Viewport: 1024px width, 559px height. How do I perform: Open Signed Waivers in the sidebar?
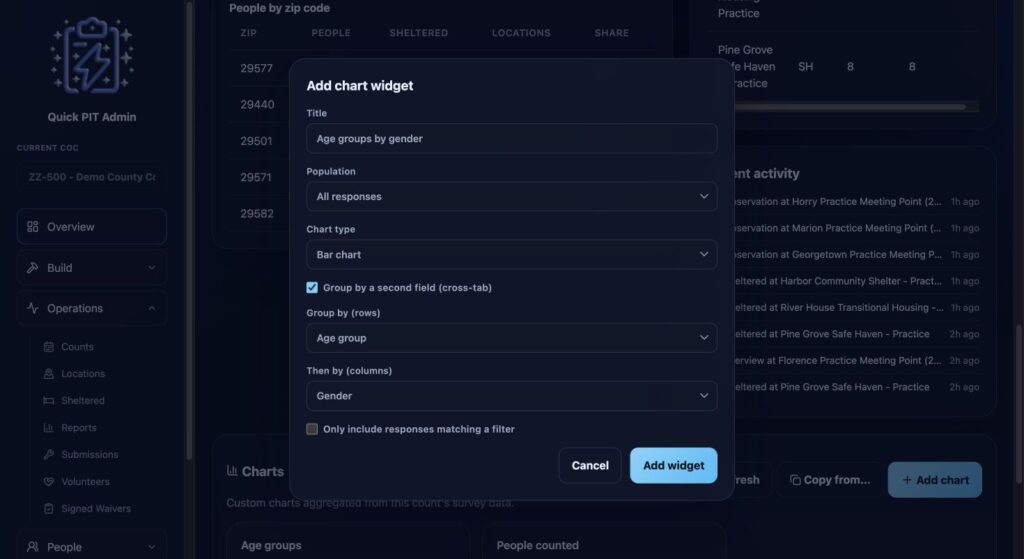[98, 508]
